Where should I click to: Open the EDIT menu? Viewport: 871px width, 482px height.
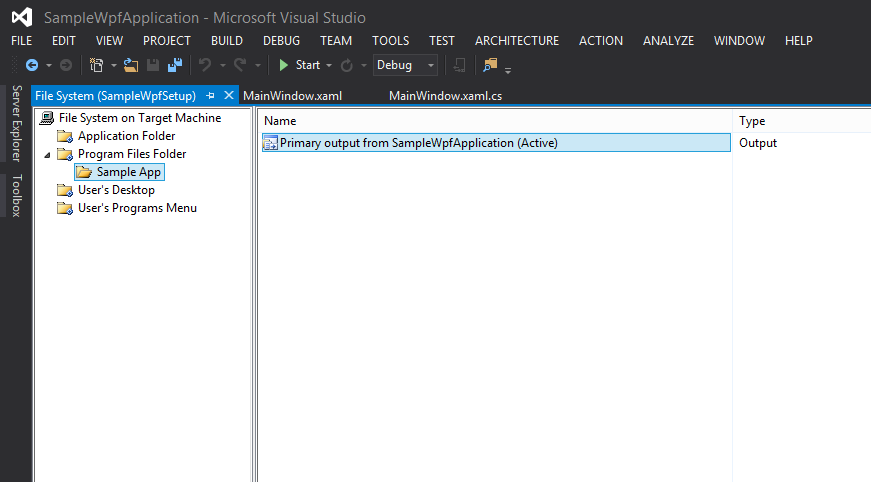tap(64, 41)
